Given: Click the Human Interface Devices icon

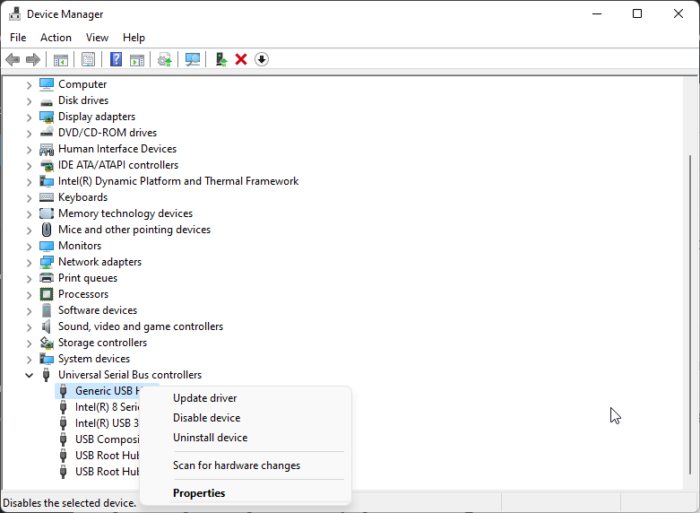Looking at the screenshot, I should (46, 149).
